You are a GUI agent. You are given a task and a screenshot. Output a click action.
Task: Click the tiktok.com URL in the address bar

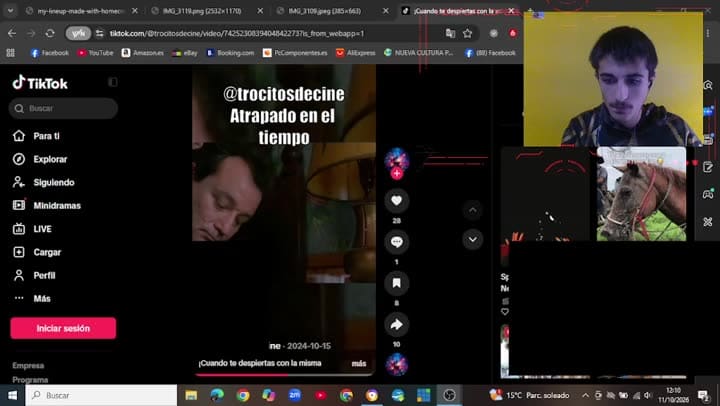pyautogui.click(x=236, y=33)
